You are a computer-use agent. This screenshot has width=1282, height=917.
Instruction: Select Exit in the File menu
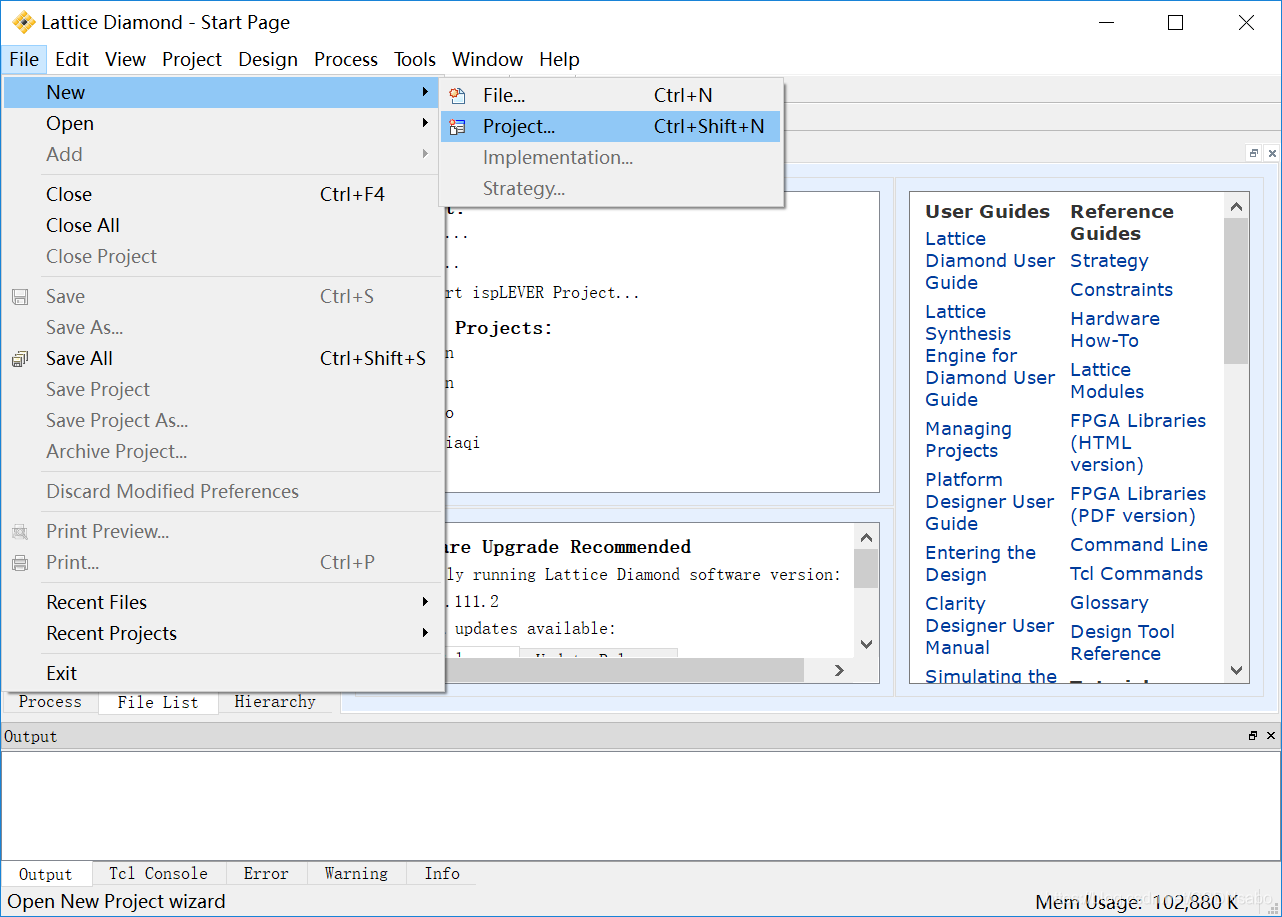[222, 674]
